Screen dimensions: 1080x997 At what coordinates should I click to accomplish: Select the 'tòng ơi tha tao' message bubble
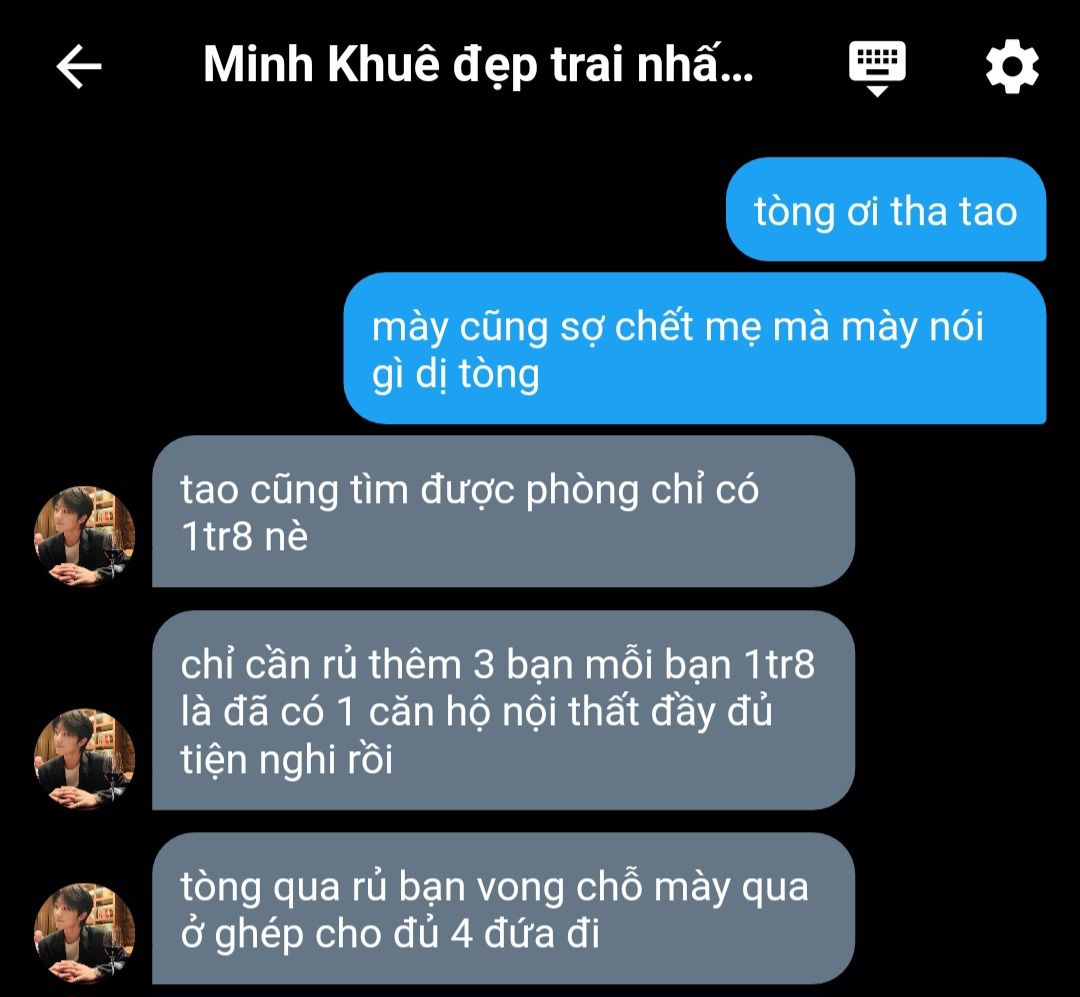click(x=886, y=209)
